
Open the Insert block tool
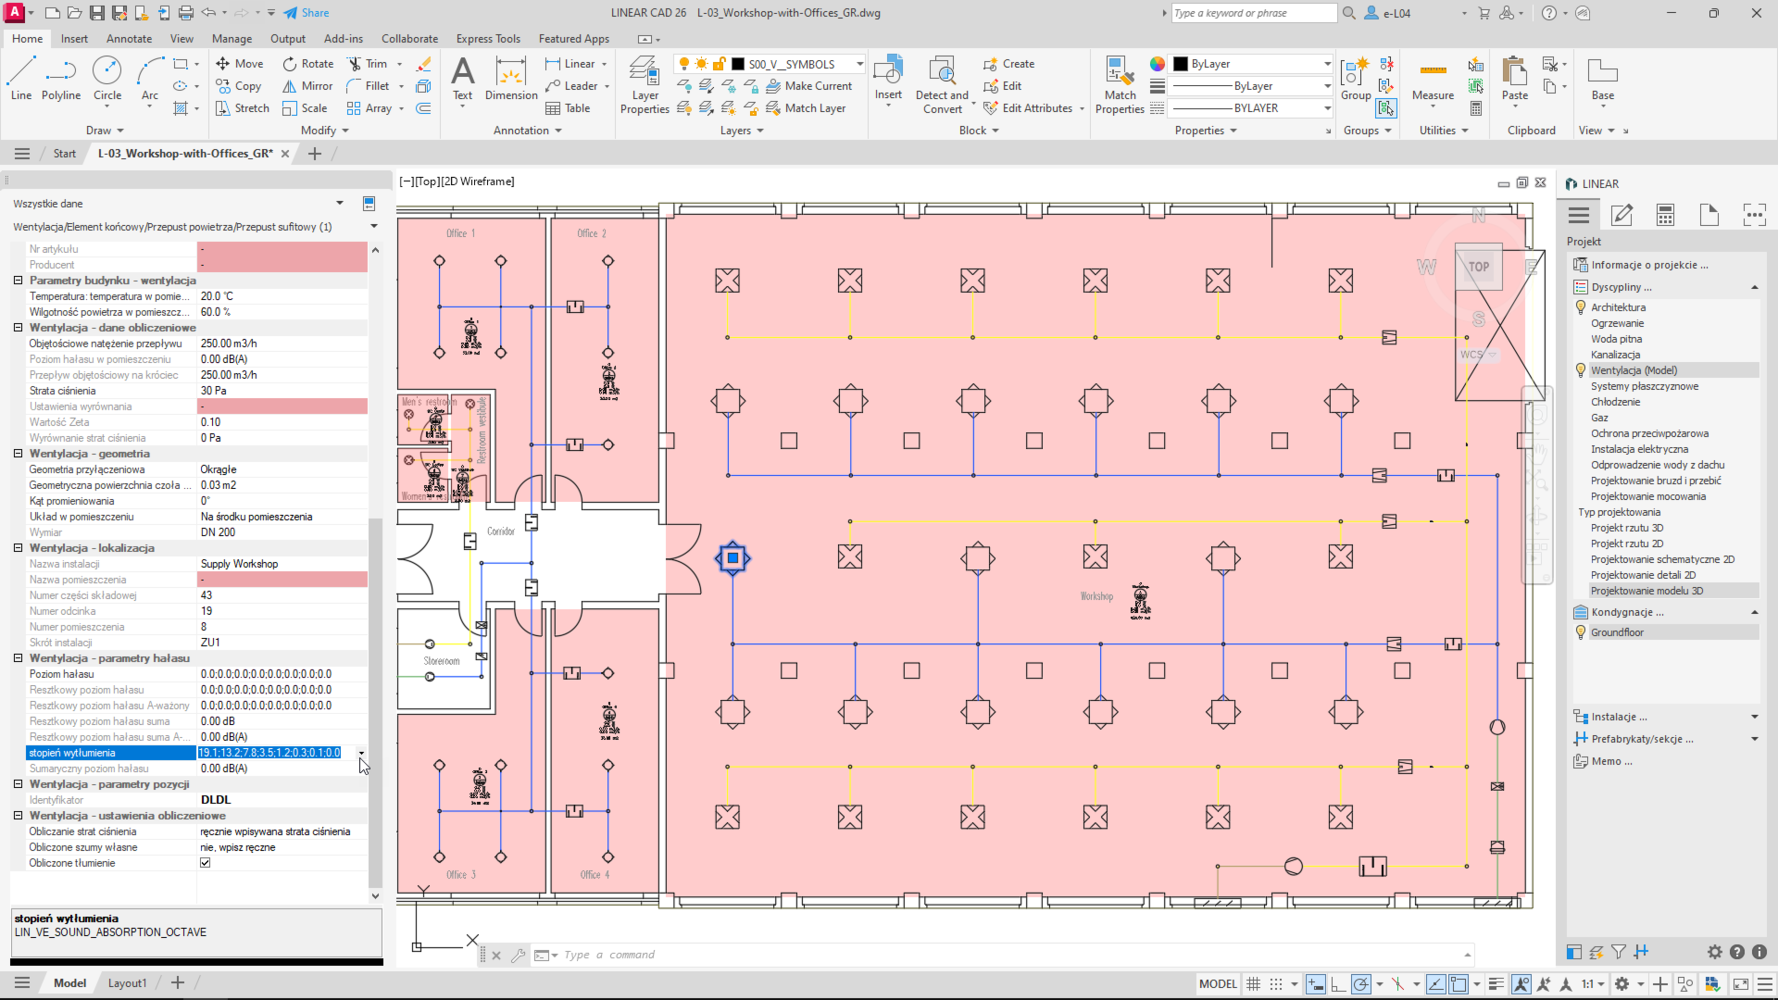(888, 80)
